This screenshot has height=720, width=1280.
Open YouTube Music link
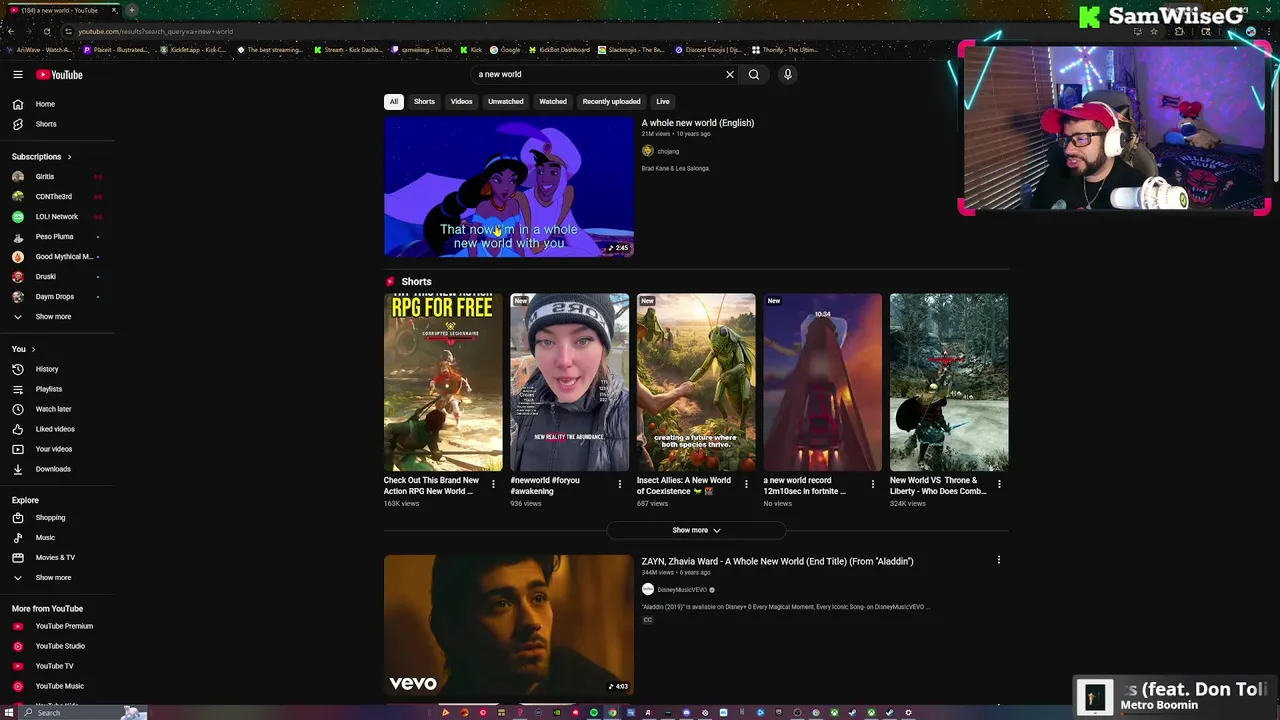[59, 686]
